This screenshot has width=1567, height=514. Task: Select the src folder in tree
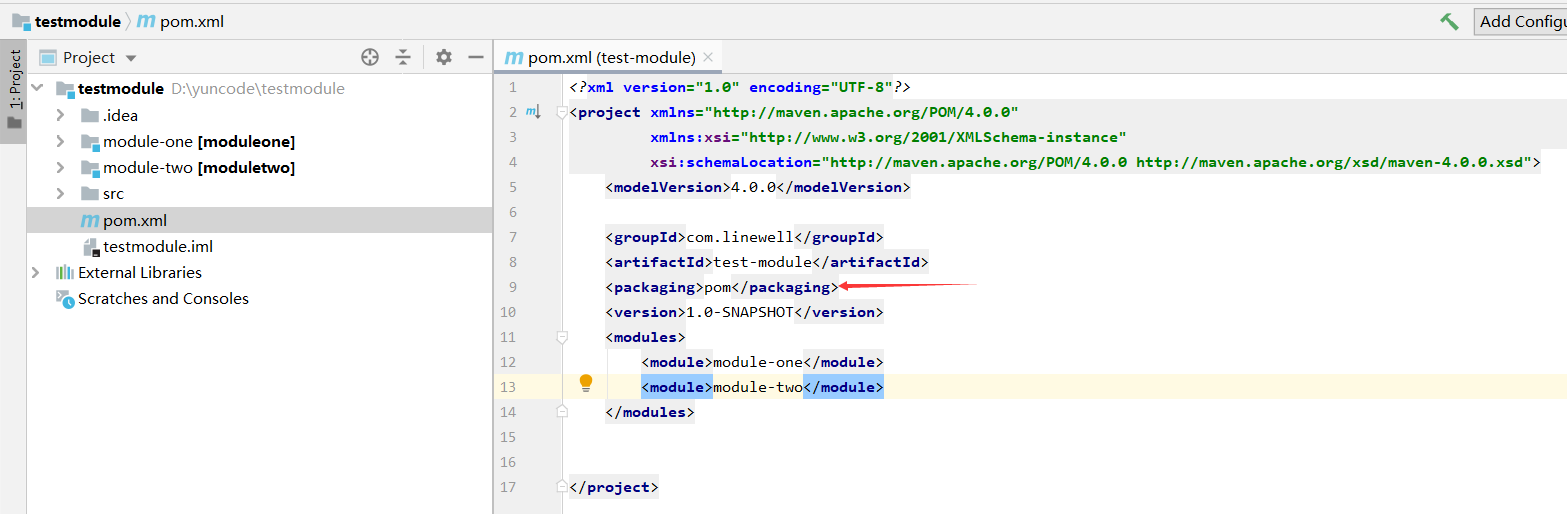(113, 193)
